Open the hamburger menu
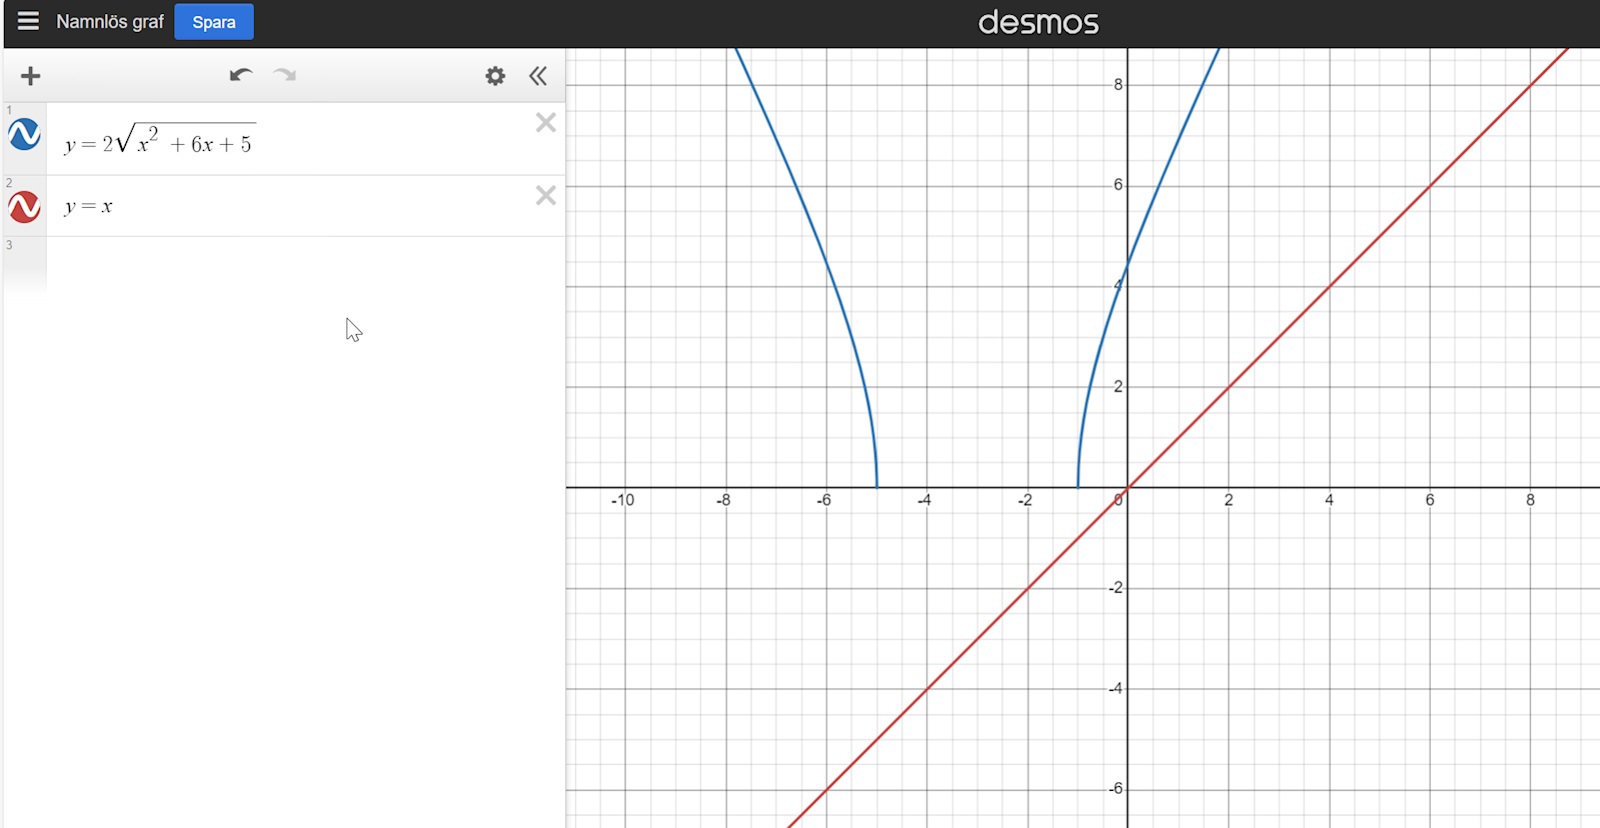Screen dimensions: 1600x828 pos(28,21)
